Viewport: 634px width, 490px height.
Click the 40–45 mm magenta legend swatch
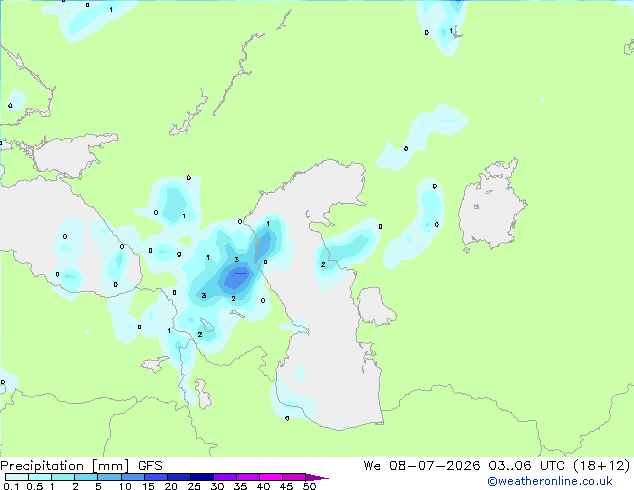coord(270,477)
